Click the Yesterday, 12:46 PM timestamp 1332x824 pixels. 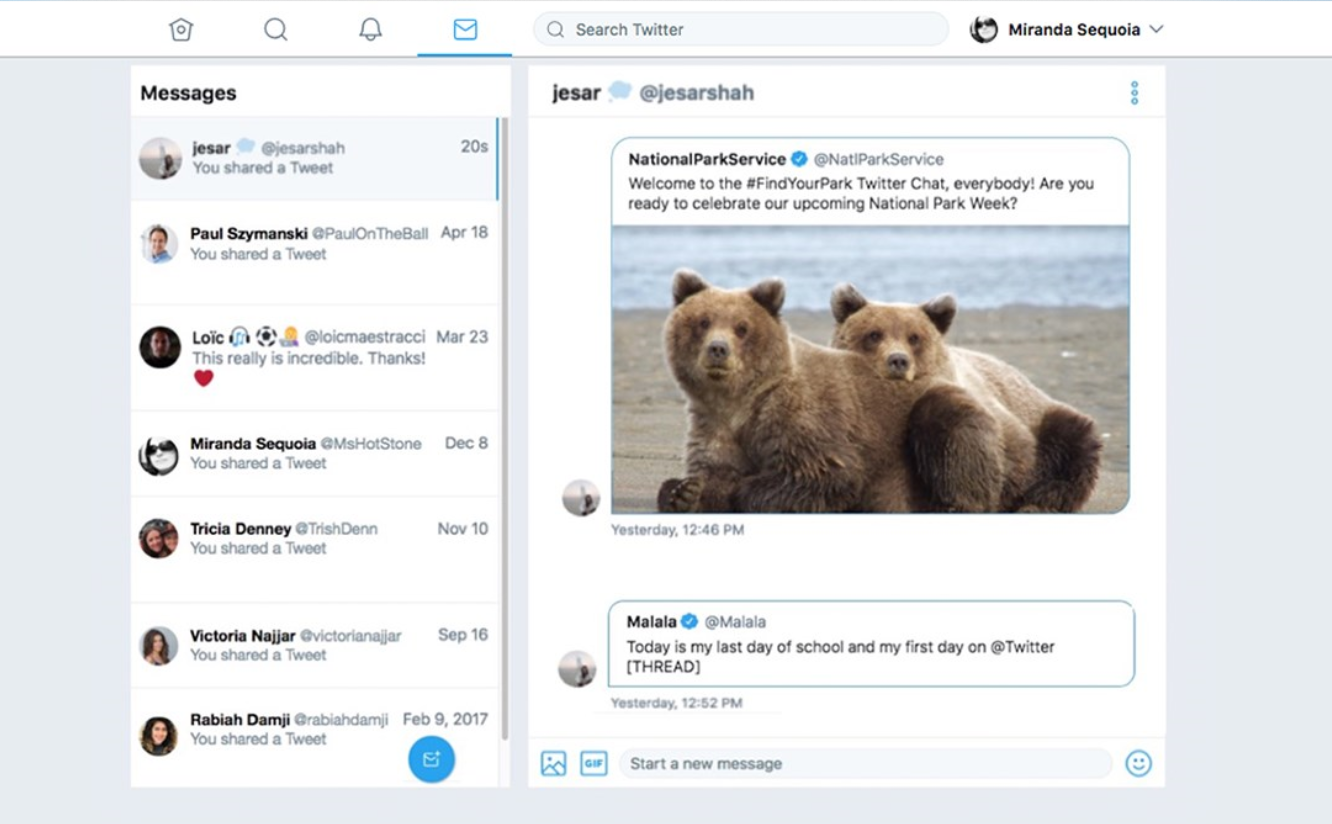pyautogui.click(x=677, y=530)
